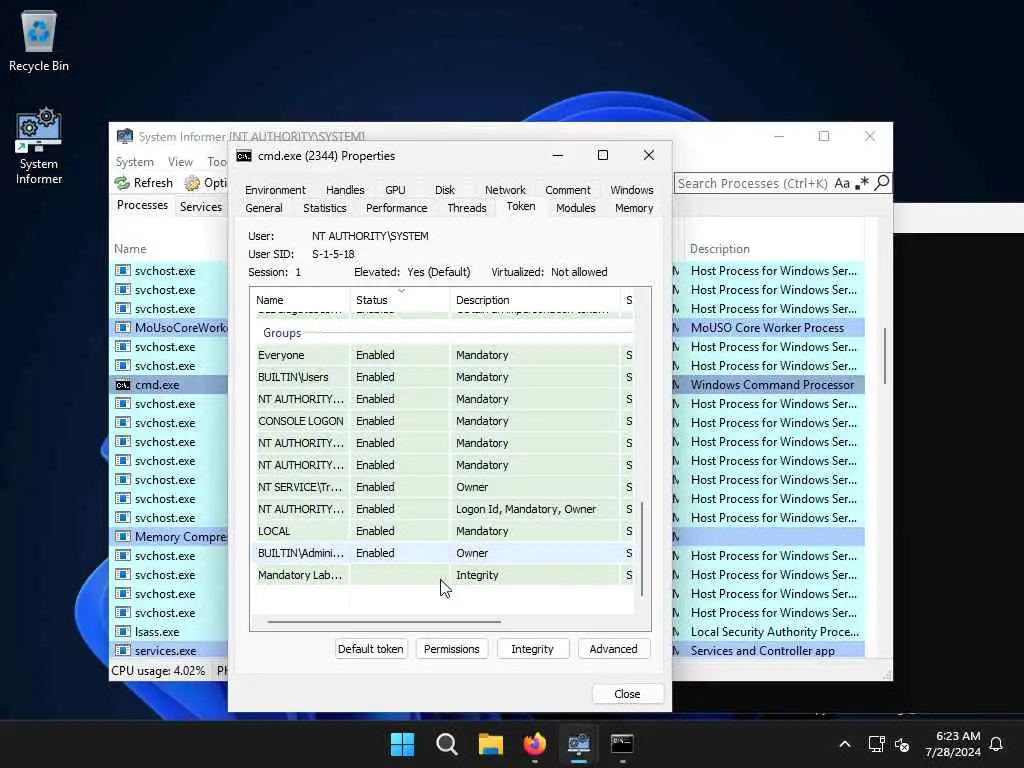Image resolution: width=1024 pixels, height=768 pixels.
Task: Select the Everyone group row
Action: (x=444, y=355)
